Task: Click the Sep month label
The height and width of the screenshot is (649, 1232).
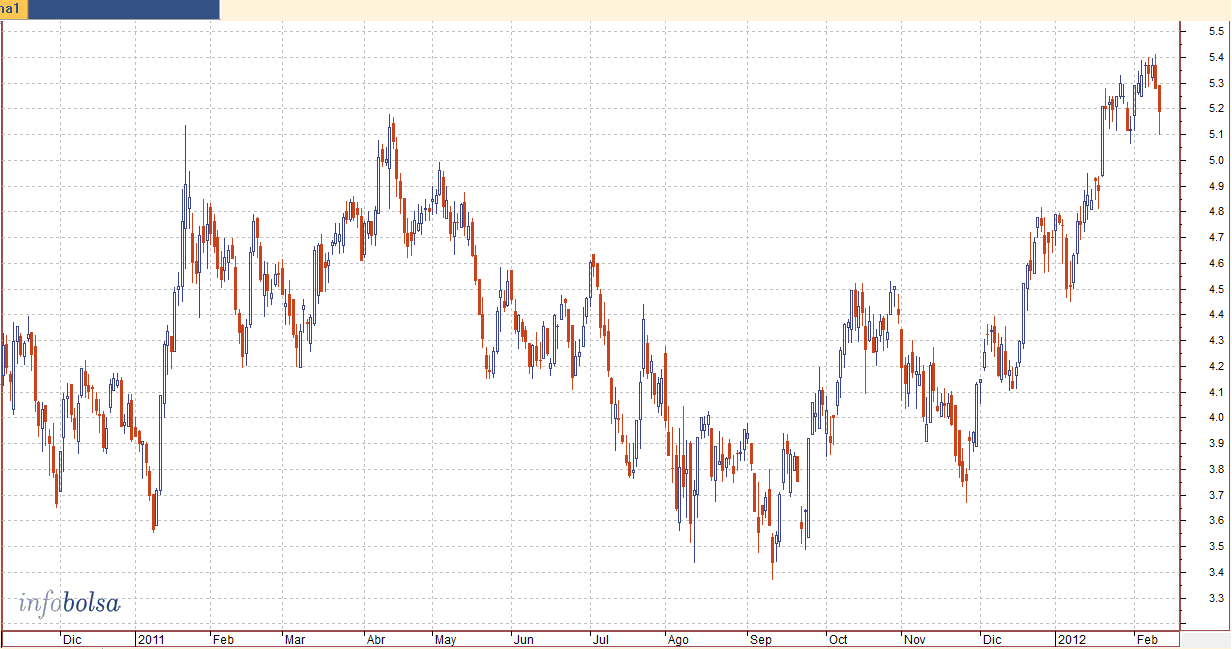Action: pyautogui.click(x=761, y=639)
